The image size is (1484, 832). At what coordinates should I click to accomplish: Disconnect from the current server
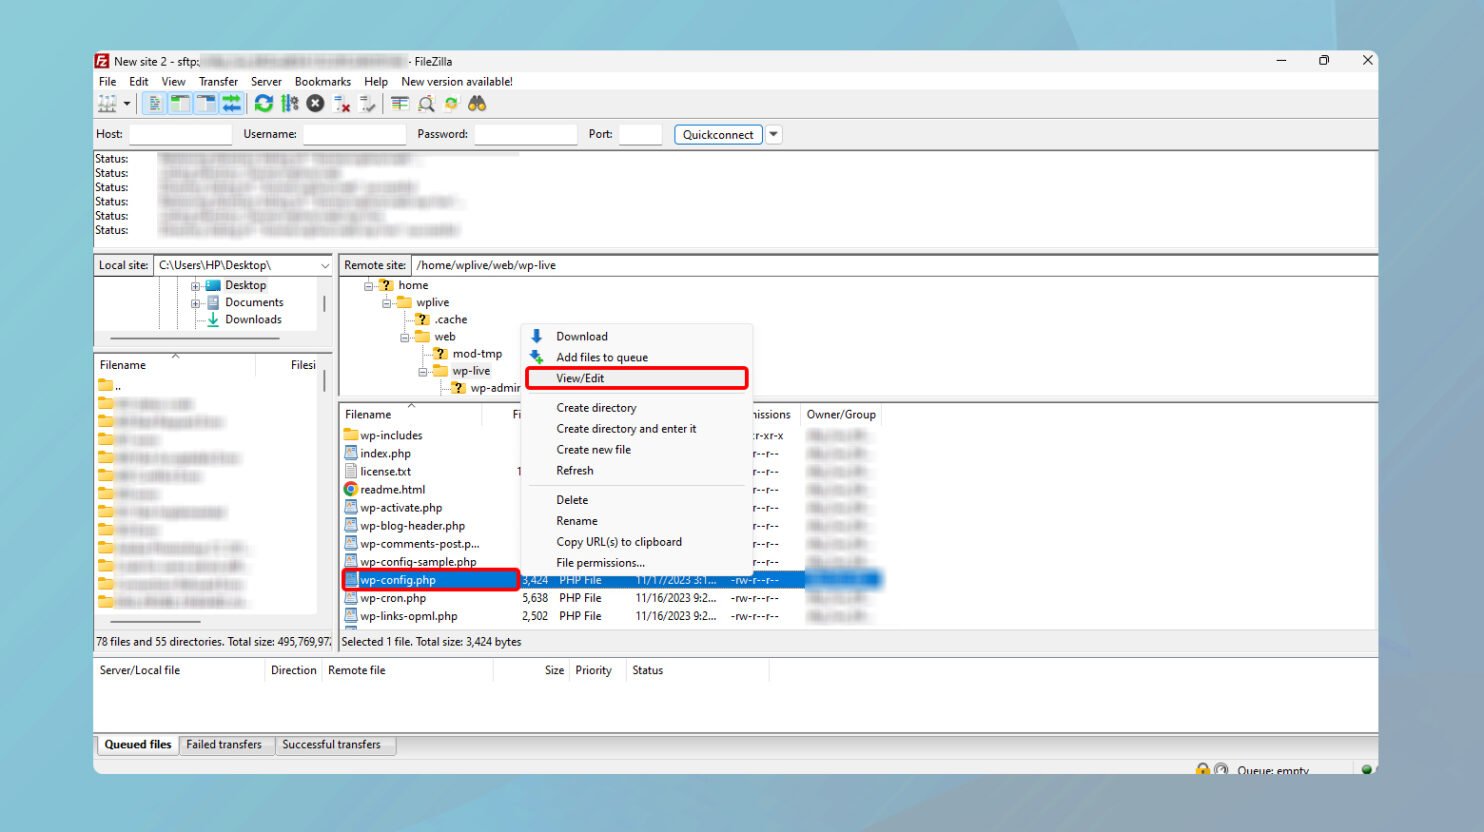[340, 102]
